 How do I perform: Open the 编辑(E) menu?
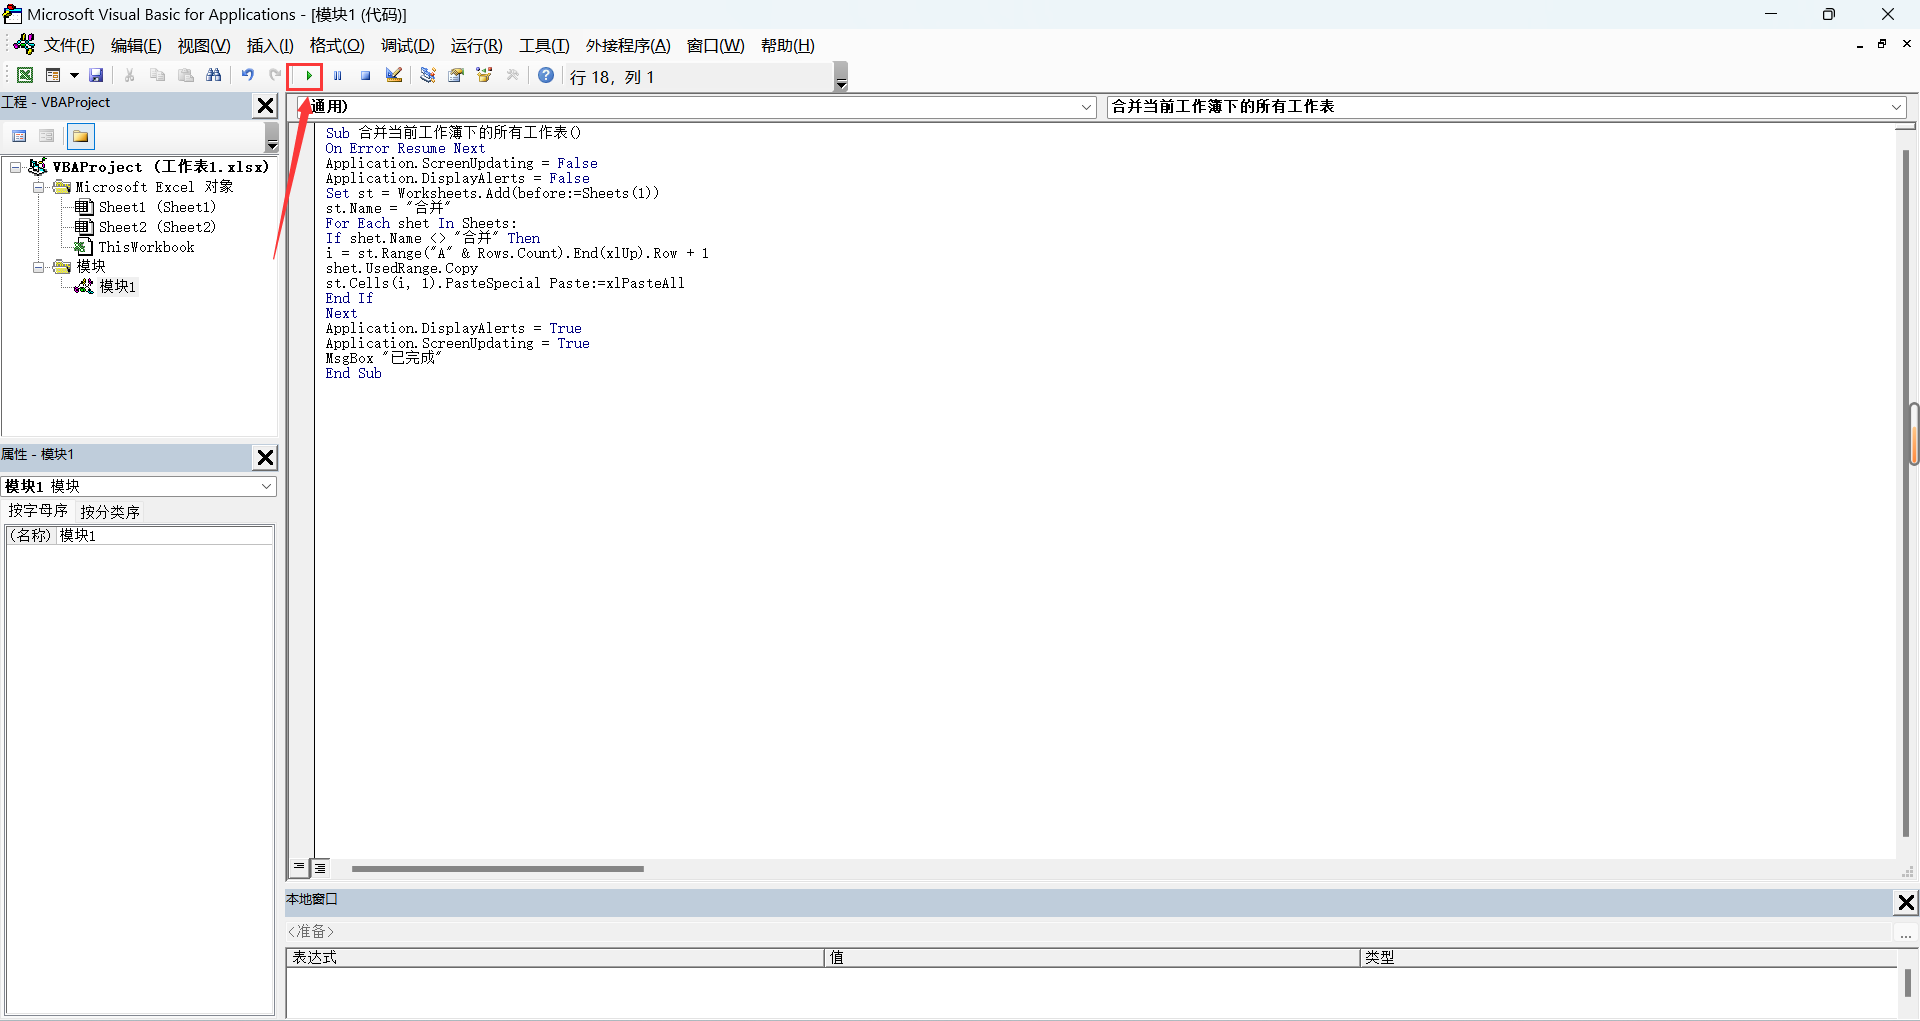click(x=136, y=46)
